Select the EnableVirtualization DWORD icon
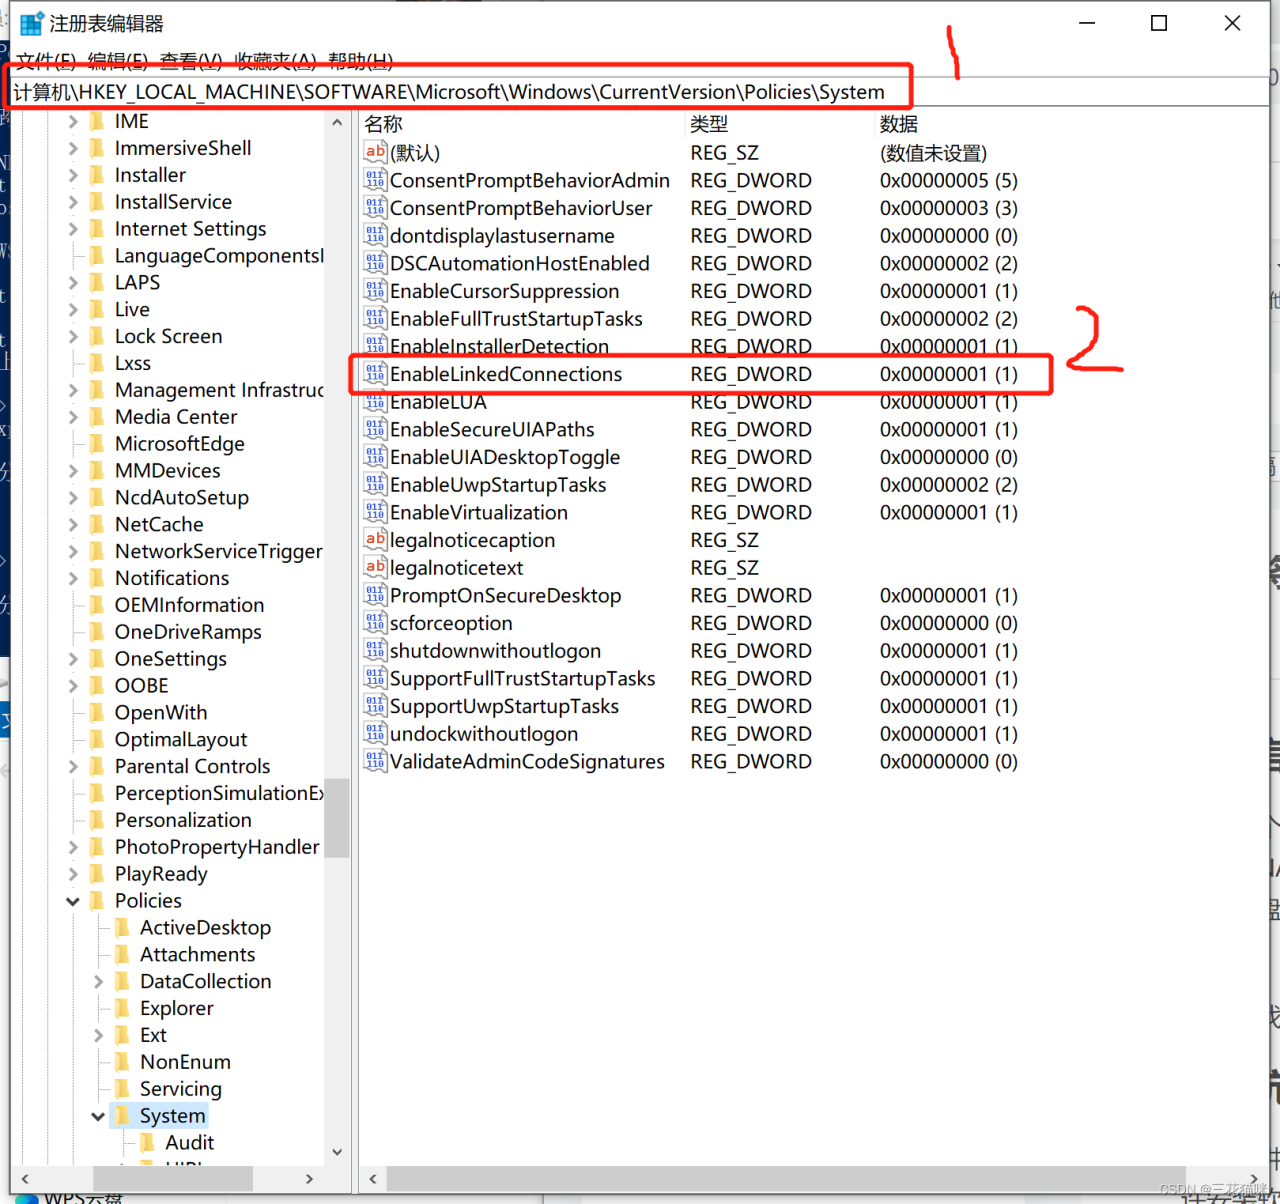 point(375,512)
